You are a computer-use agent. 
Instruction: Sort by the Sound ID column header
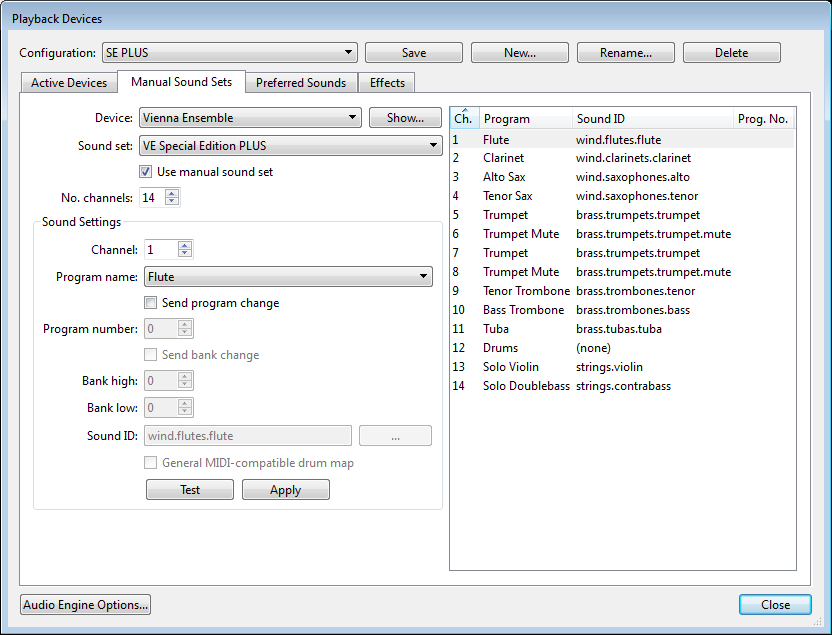(x=653, y=118)
